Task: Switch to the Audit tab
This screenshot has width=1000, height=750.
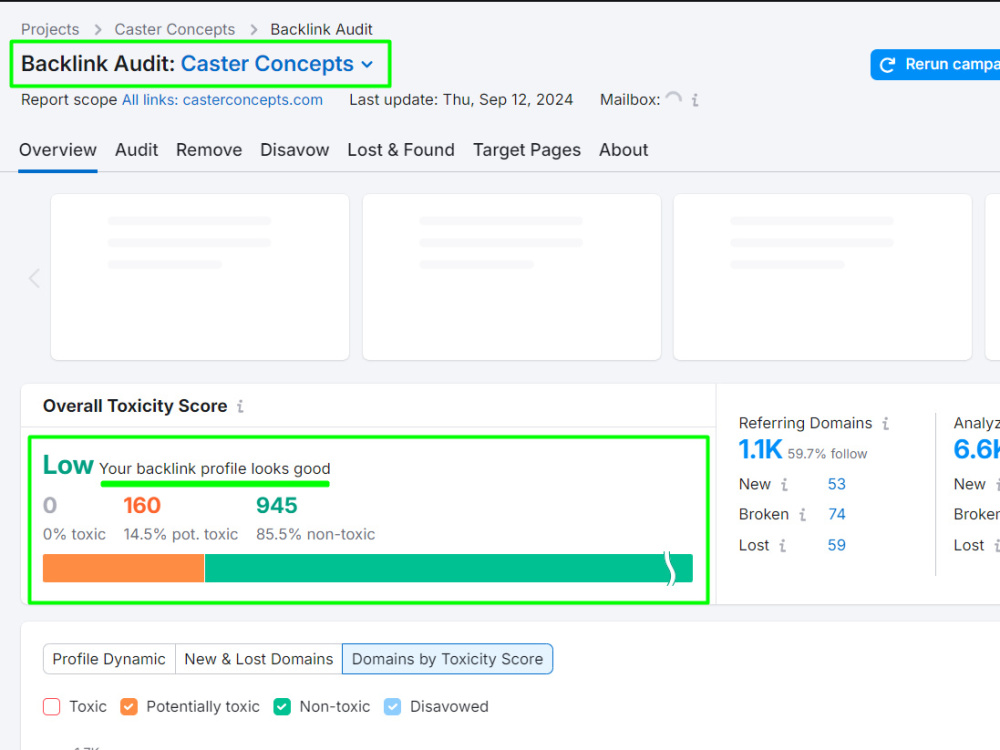Action: (x=136, y=150)
